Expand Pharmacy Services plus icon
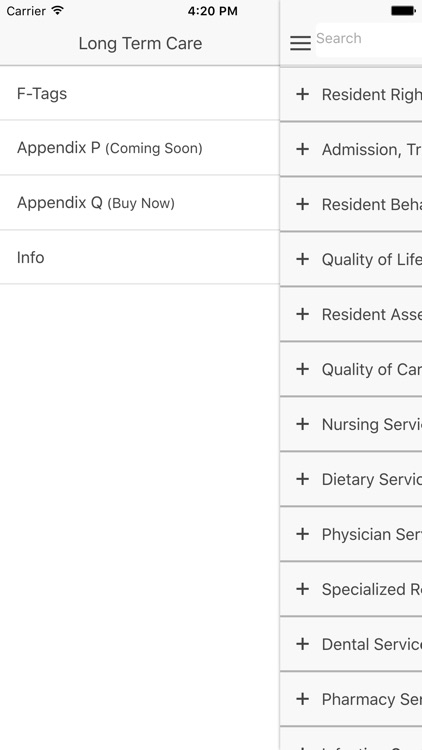The image size is (422, 750). click(x=302, y=699)
